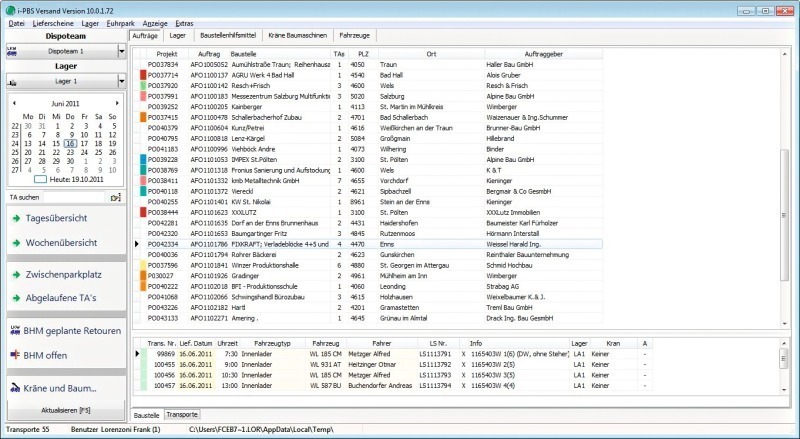Select project PO037834
Image resolution: width=800 pixels, height=439 pixels.
pos(163,65)
